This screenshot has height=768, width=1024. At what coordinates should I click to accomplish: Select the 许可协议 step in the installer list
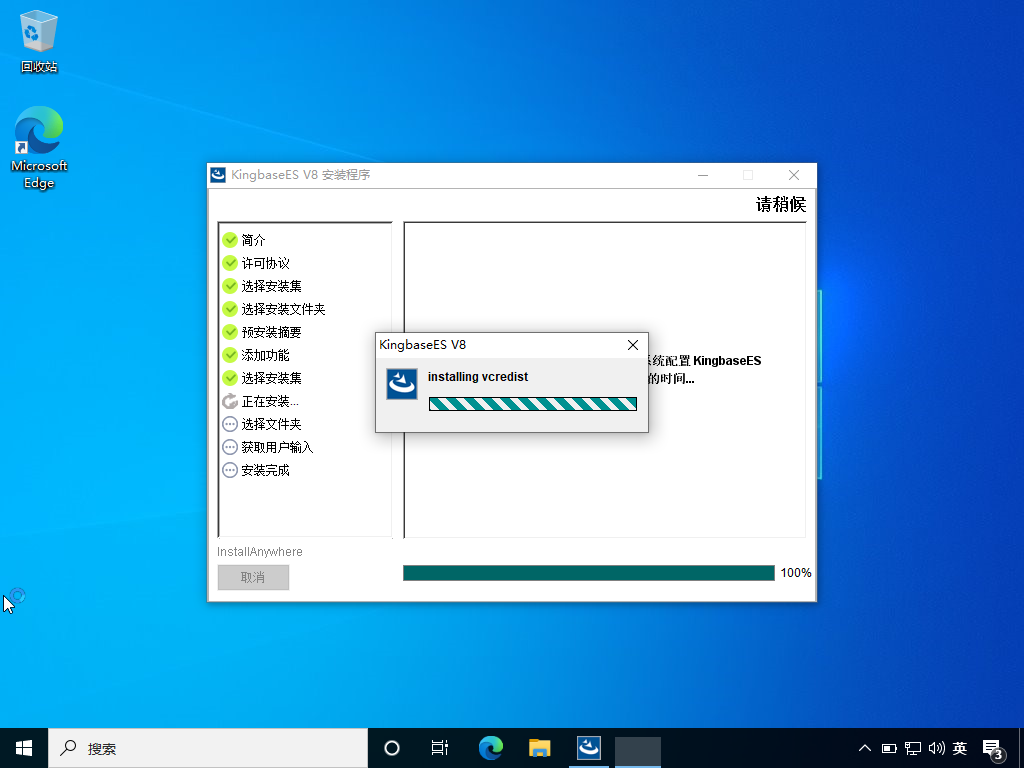265,263
